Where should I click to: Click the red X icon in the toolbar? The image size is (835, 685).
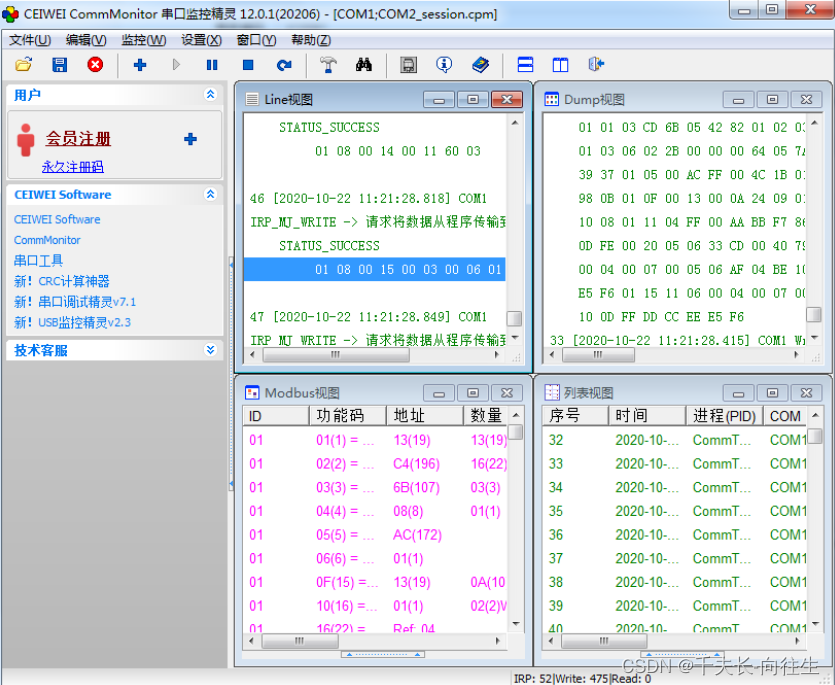click(95, 65)
